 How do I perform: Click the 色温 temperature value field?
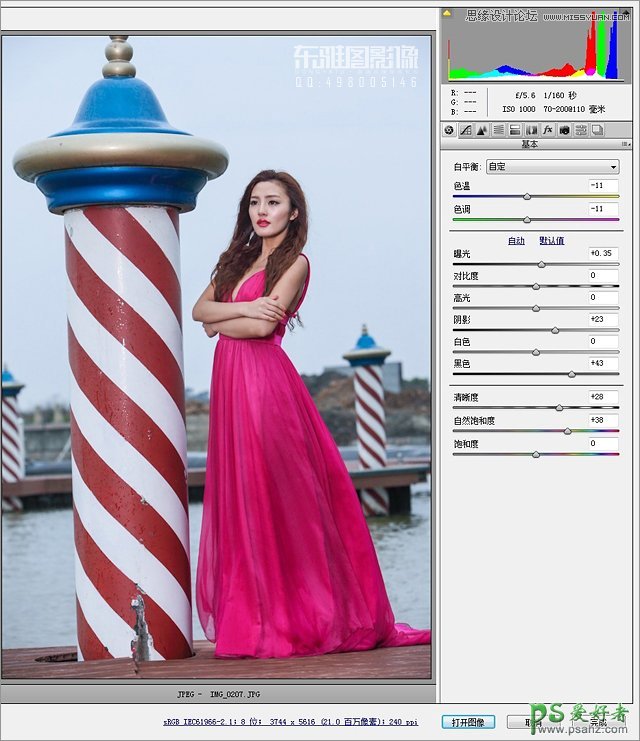pyautogui.click(x=603, y=185)
